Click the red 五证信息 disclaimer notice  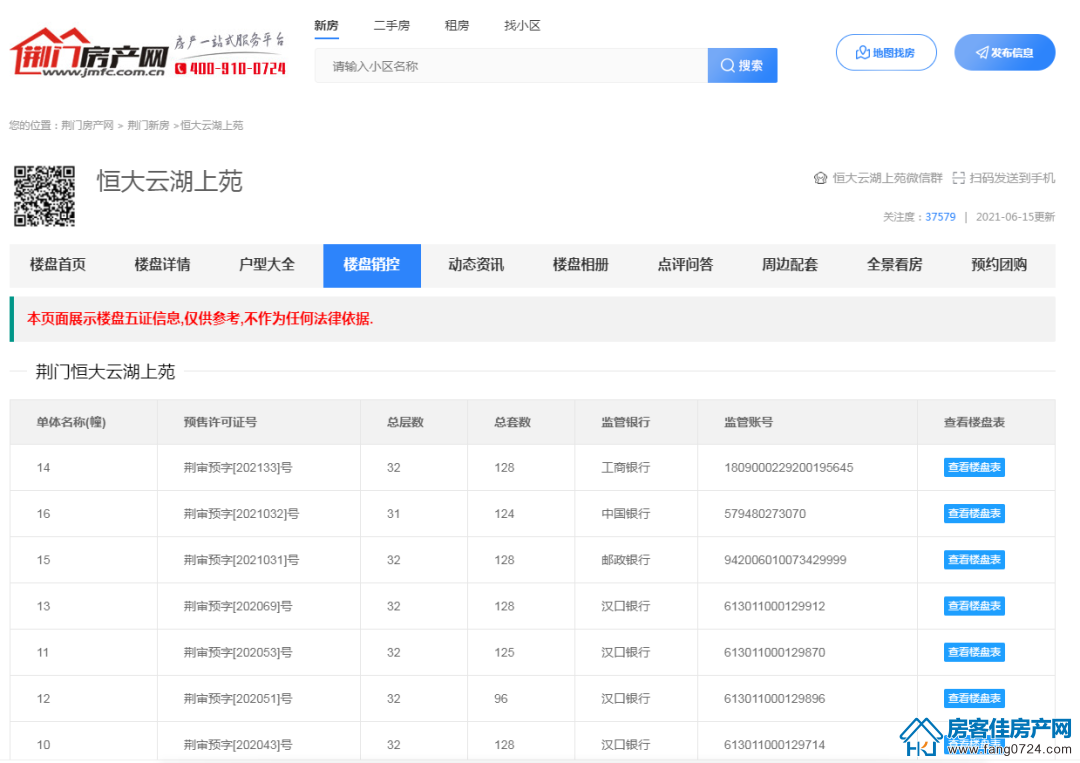200,319
